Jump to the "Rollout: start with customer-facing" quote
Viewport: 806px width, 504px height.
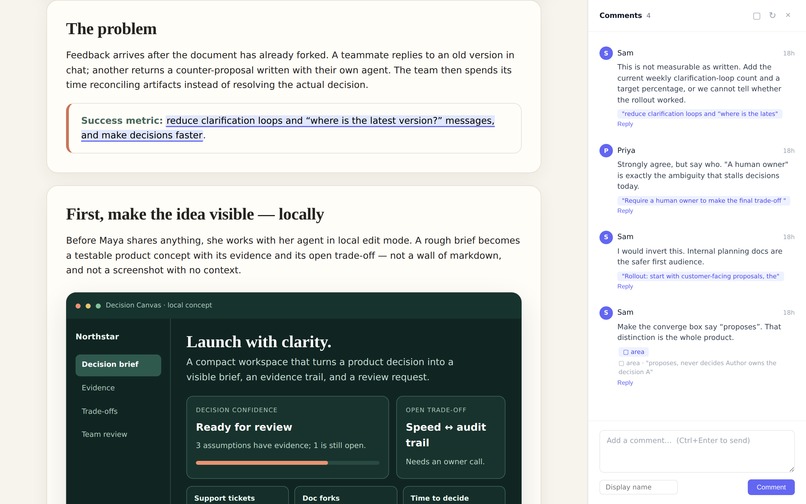(x=700, y=276)
